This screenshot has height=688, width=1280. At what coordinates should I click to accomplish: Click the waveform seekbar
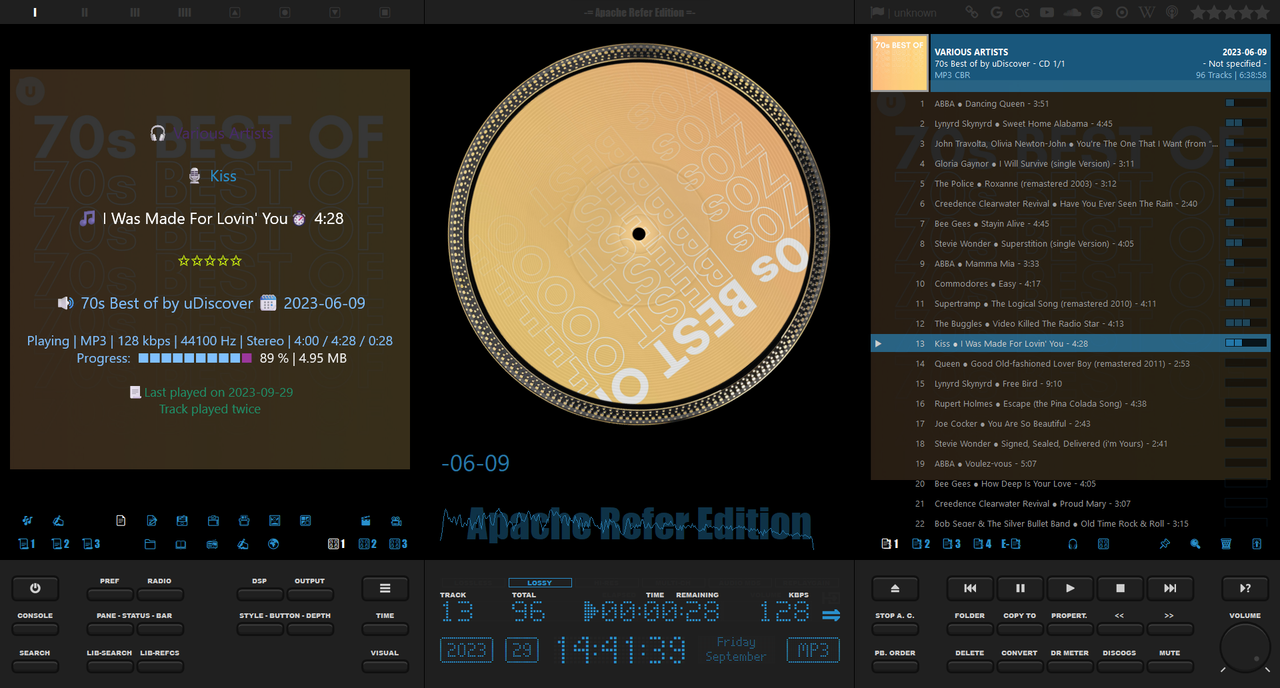(x=627, y=528)
